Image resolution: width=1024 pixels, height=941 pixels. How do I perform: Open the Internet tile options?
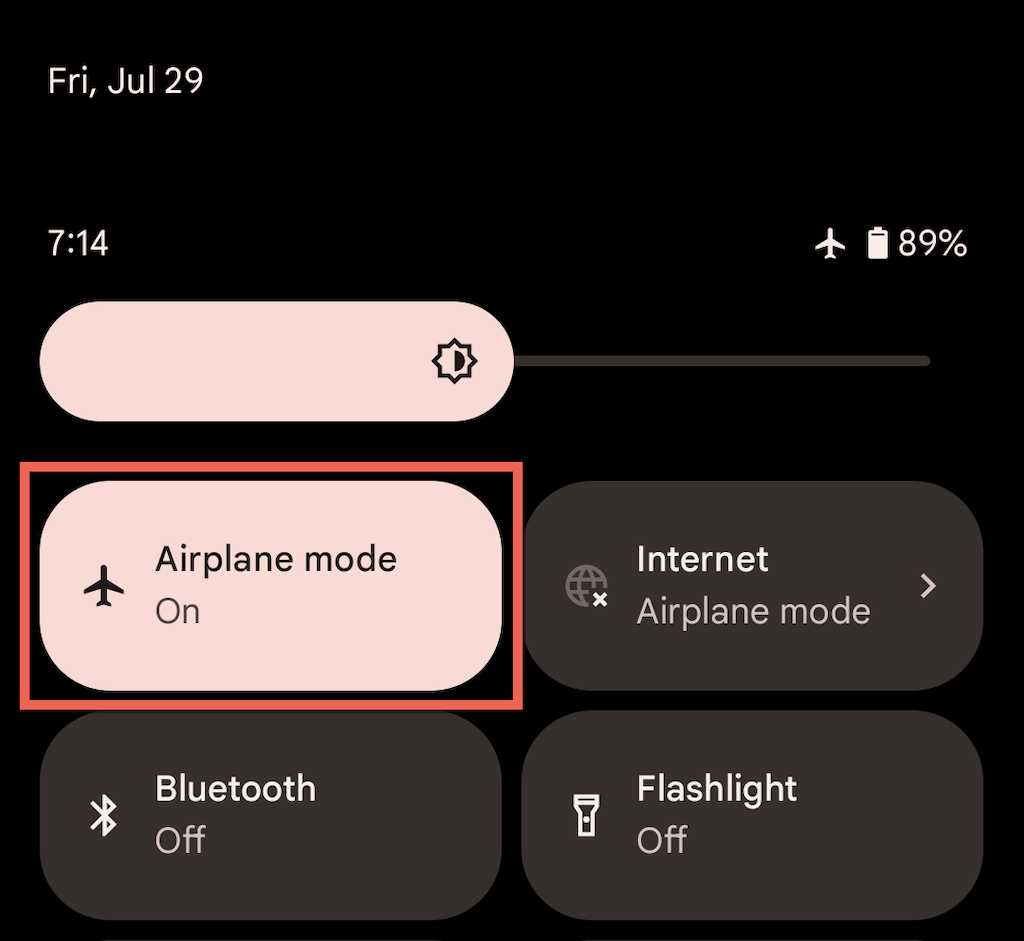click(x=752, y=586)
